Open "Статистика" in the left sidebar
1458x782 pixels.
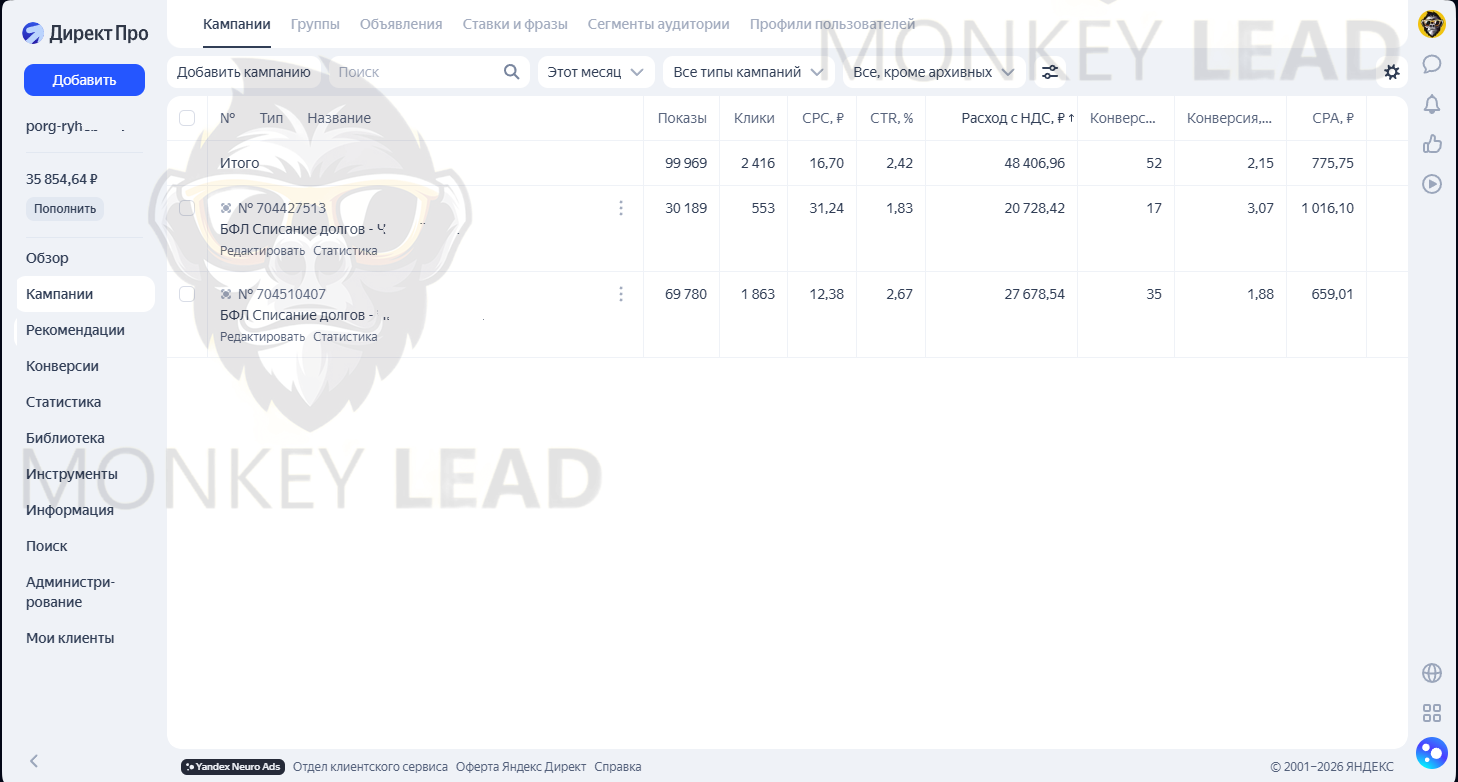[x=64, y=402]
